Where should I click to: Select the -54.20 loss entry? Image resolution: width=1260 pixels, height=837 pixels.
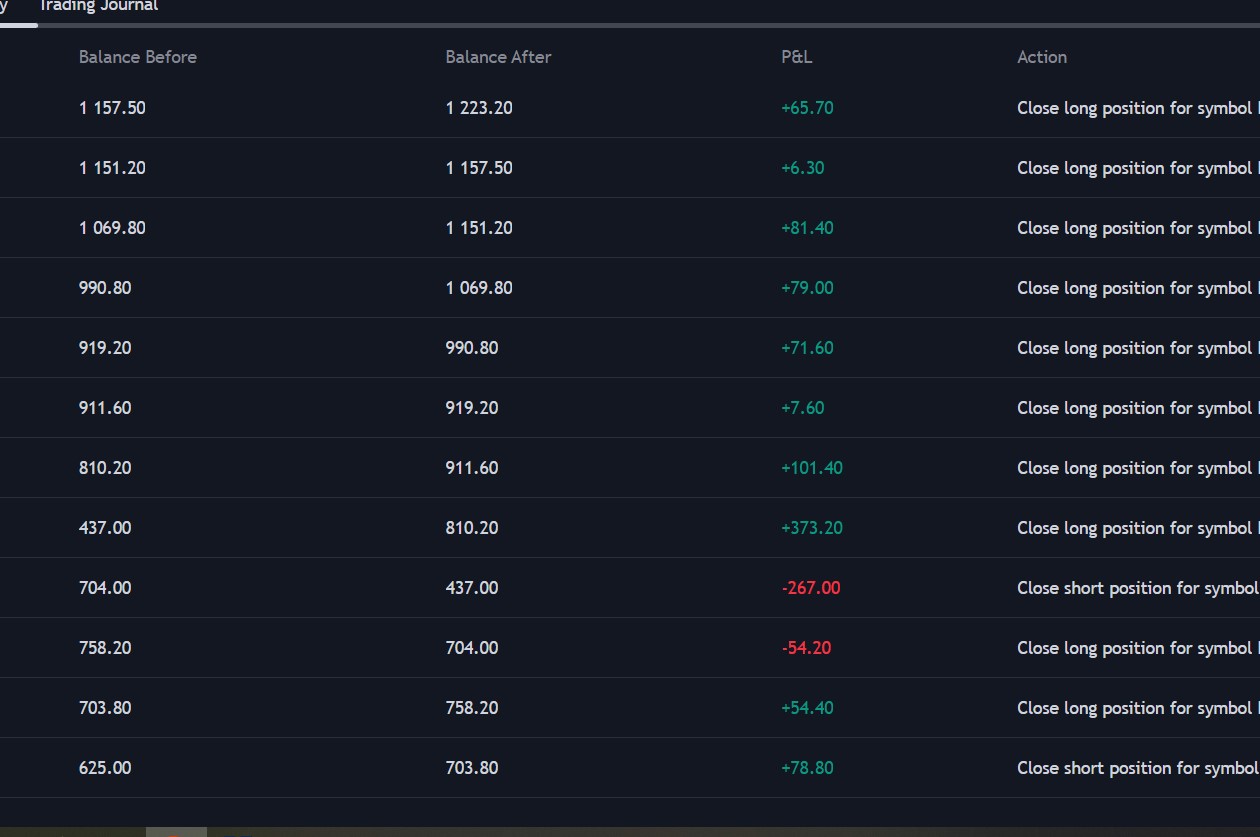coord(806,648)
